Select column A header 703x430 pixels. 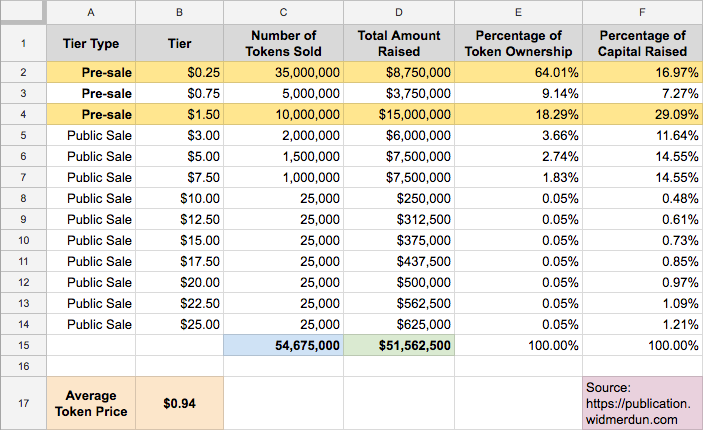[91, 13]
